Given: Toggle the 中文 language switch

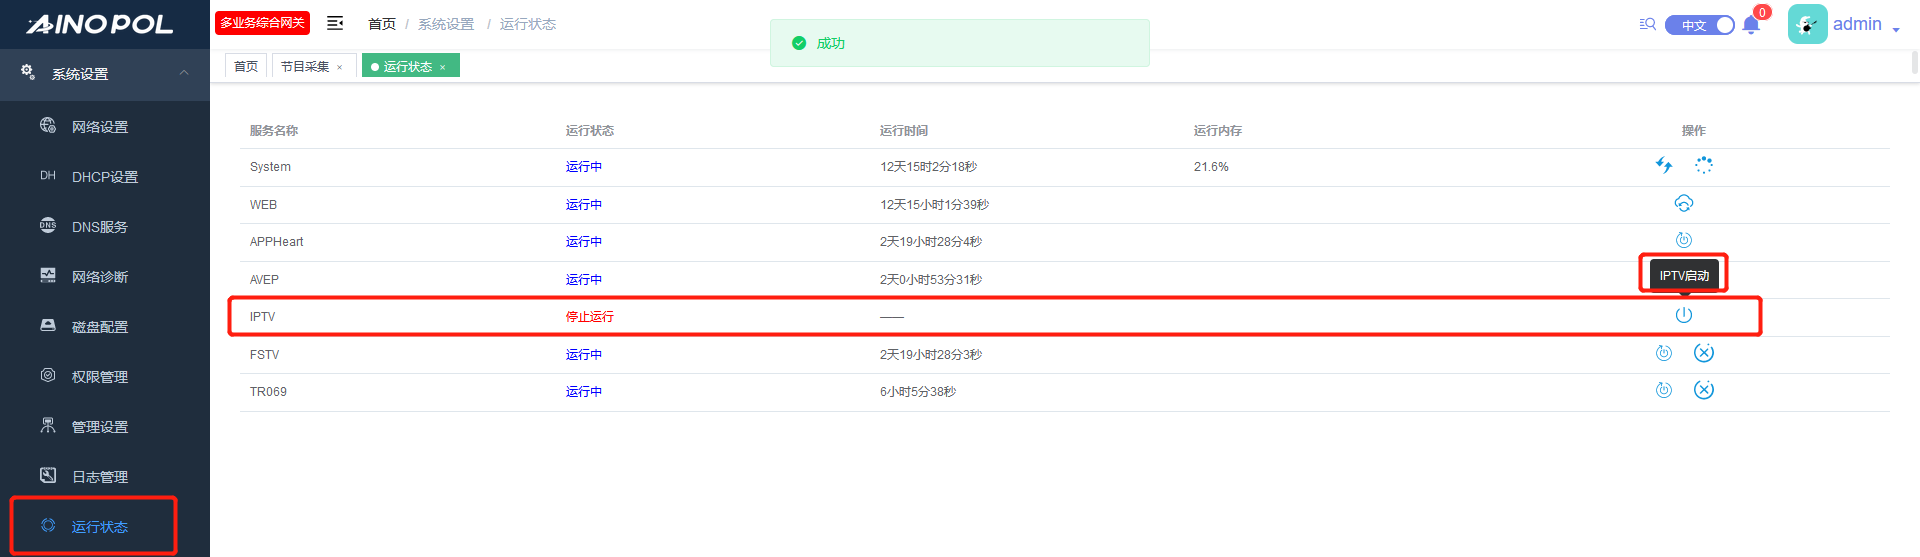Looking at the screenshot, I should pos(1700,25).
